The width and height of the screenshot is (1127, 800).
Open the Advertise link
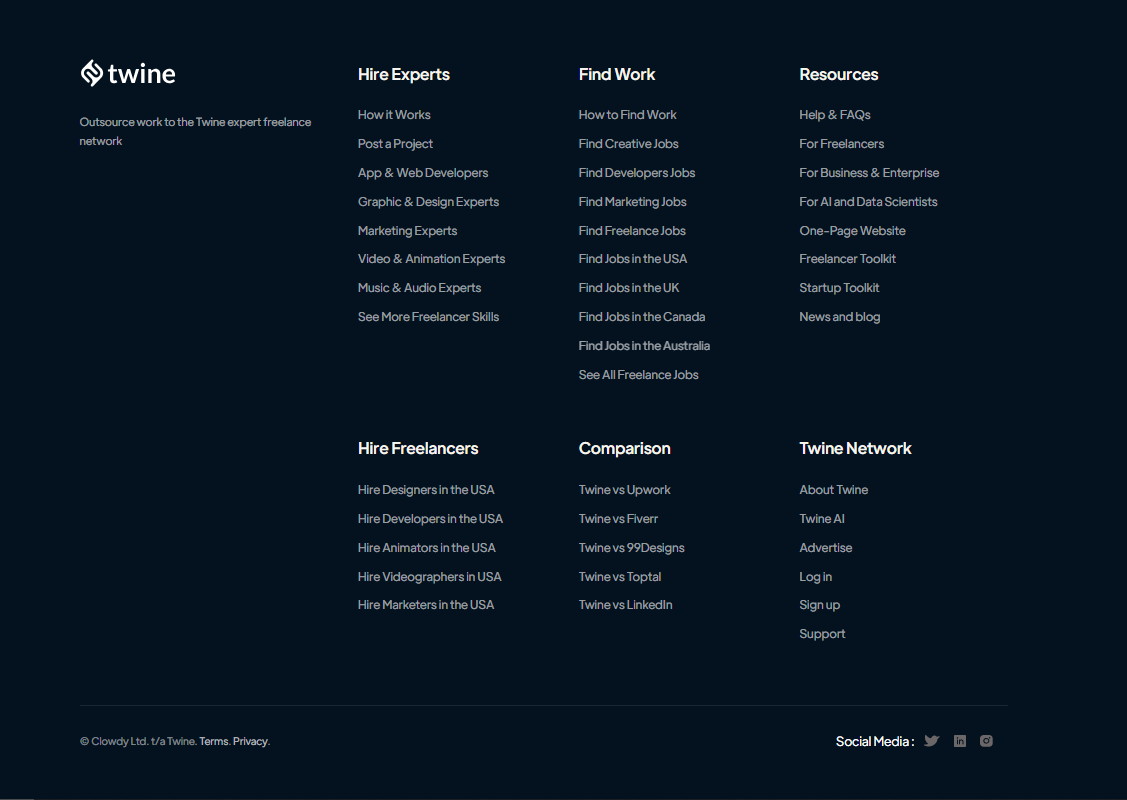pyautogui.click(x=826, y=548)
